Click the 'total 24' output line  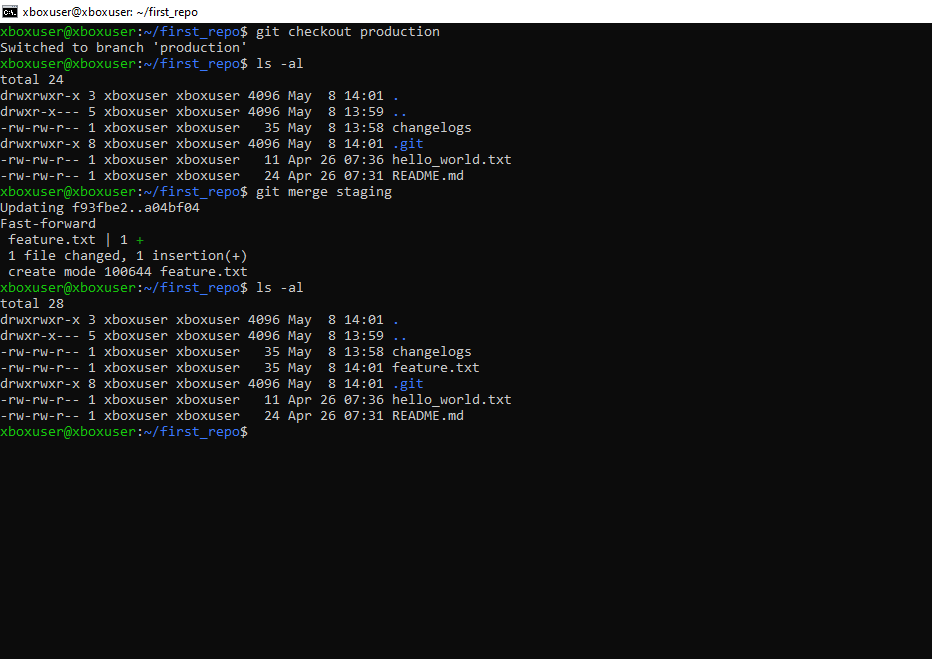(32, 80)
